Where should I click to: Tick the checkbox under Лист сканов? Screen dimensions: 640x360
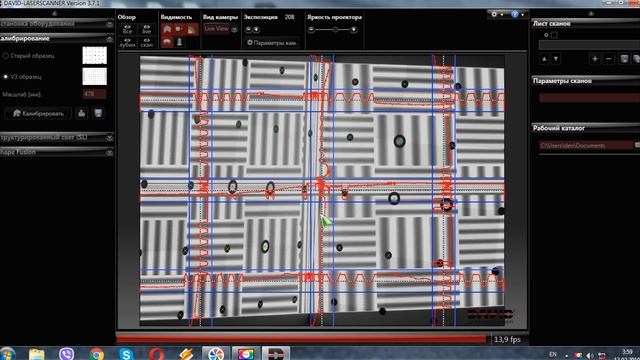(x=554, y=35)
